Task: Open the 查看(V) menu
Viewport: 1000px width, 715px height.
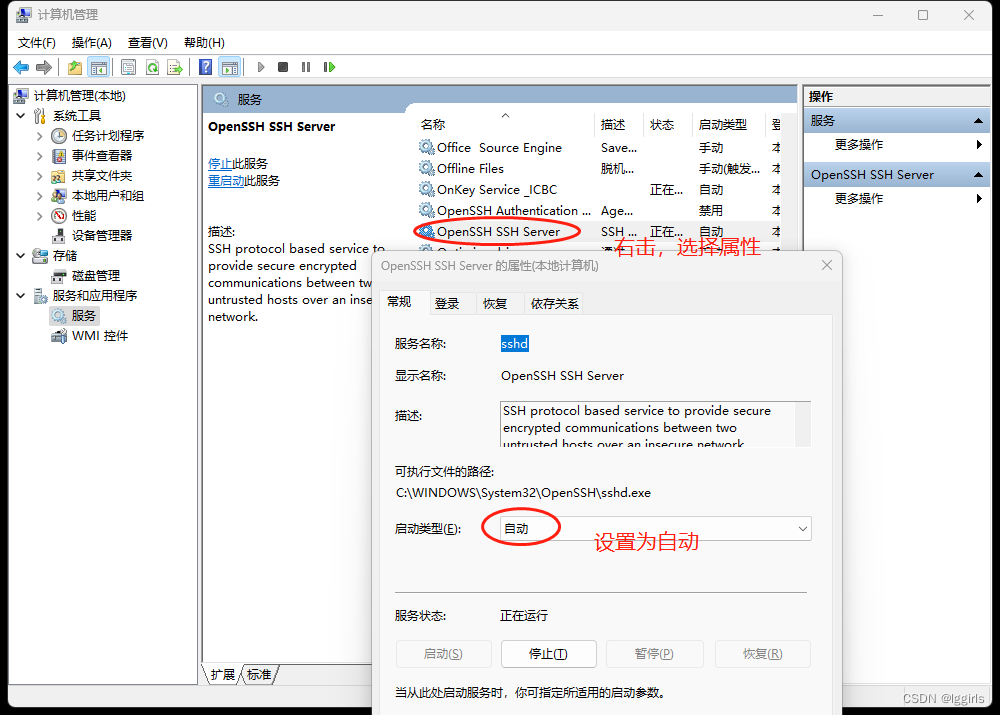Action: tap(147, 43)
